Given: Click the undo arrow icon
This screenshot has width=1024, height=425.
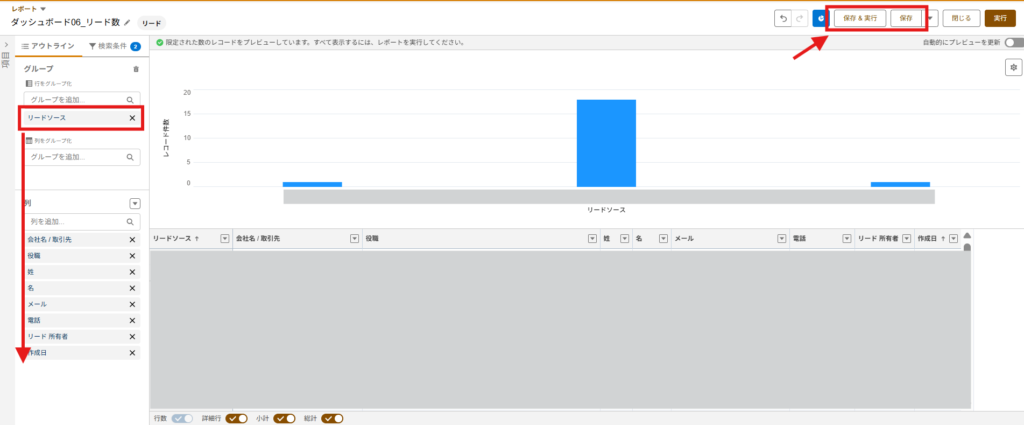Looking at the screenshot, I should (x=783, y=18).
